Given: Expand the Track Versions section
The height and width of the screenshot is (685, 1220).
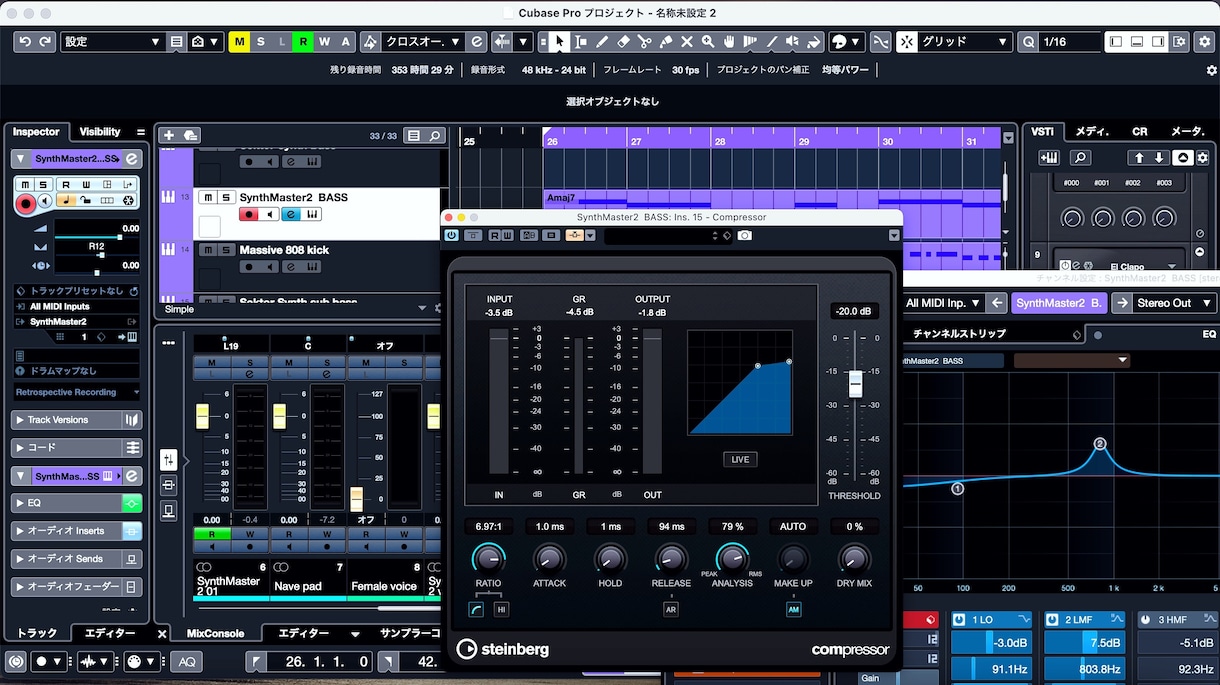Looking at the screenshot, I should pyautogui.click(x=66, y=420).
